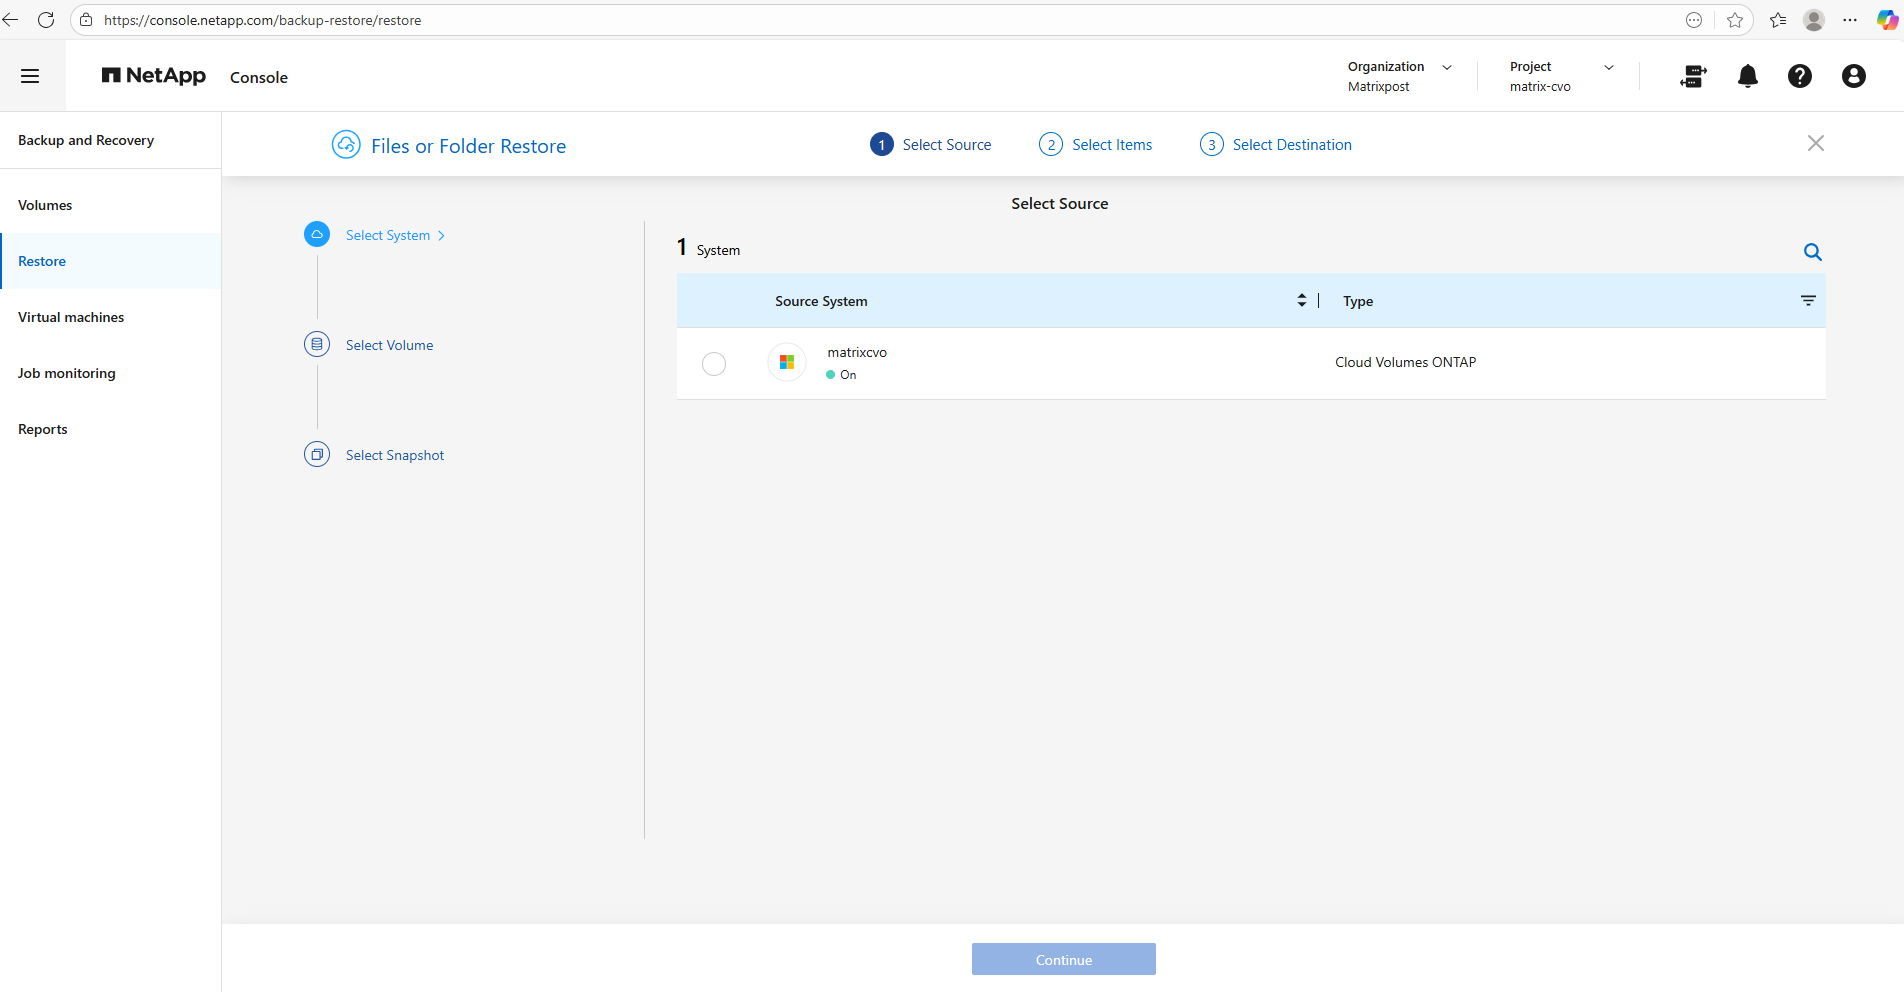Open the user account profile icon
This screenshot has height=992, width=1904.
tap(1853, 76)
